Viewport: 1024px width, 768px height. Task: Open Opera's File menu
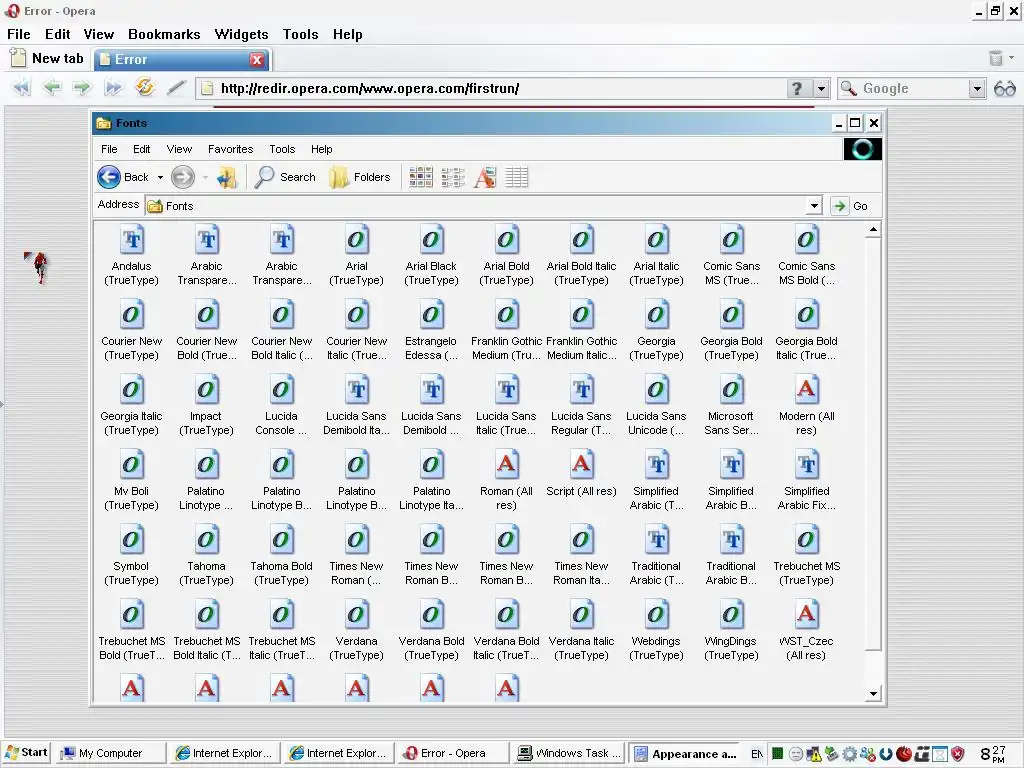(x=19, y=34)
